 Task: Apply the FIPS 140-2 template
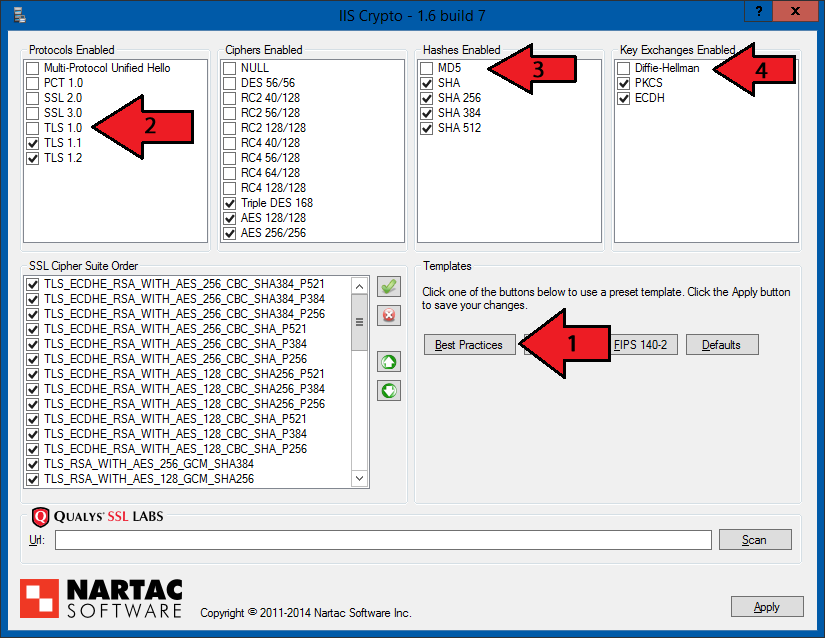[x=643, y=345]
